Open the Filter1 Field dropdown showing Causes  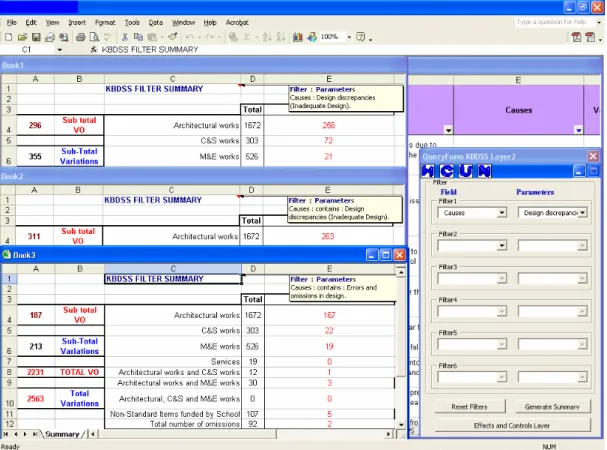tap(502, 213)
